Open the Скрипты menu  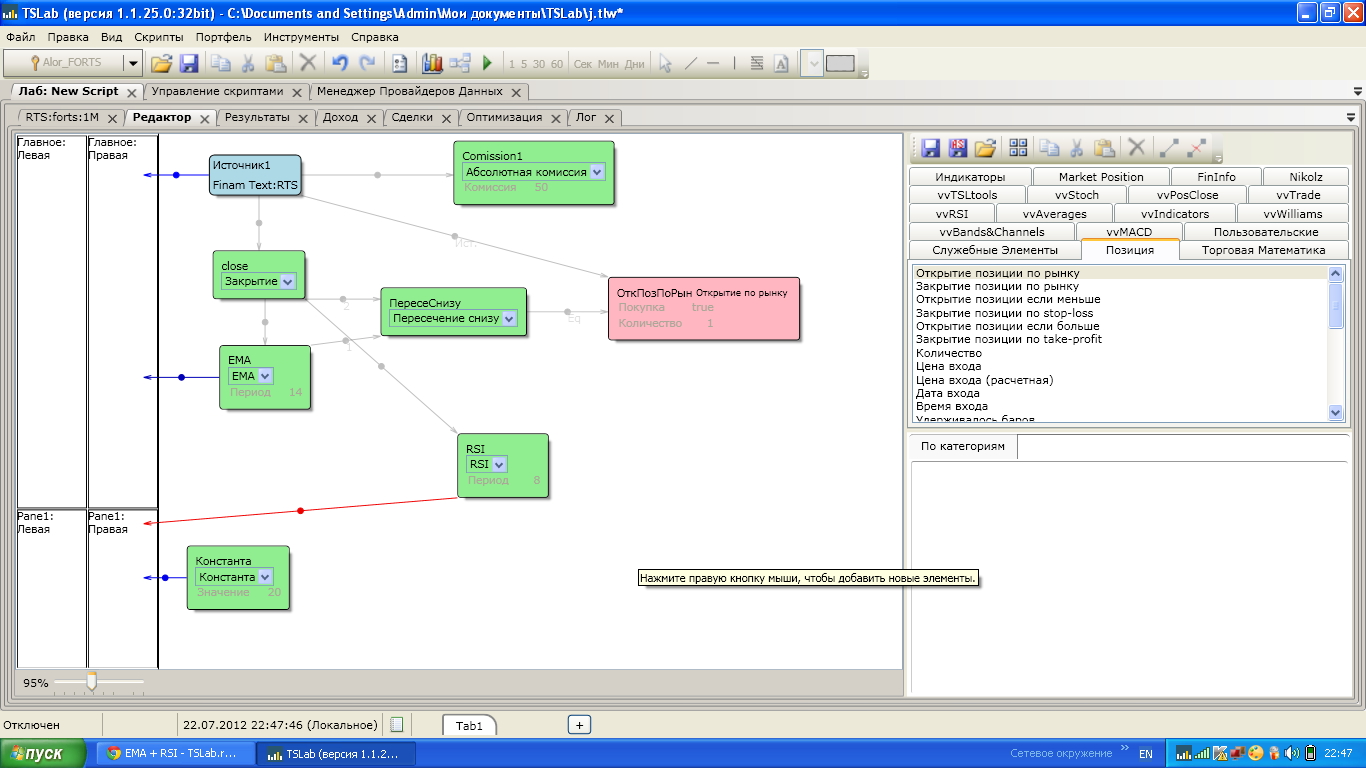pyautogui.click(x=158, y=37)
